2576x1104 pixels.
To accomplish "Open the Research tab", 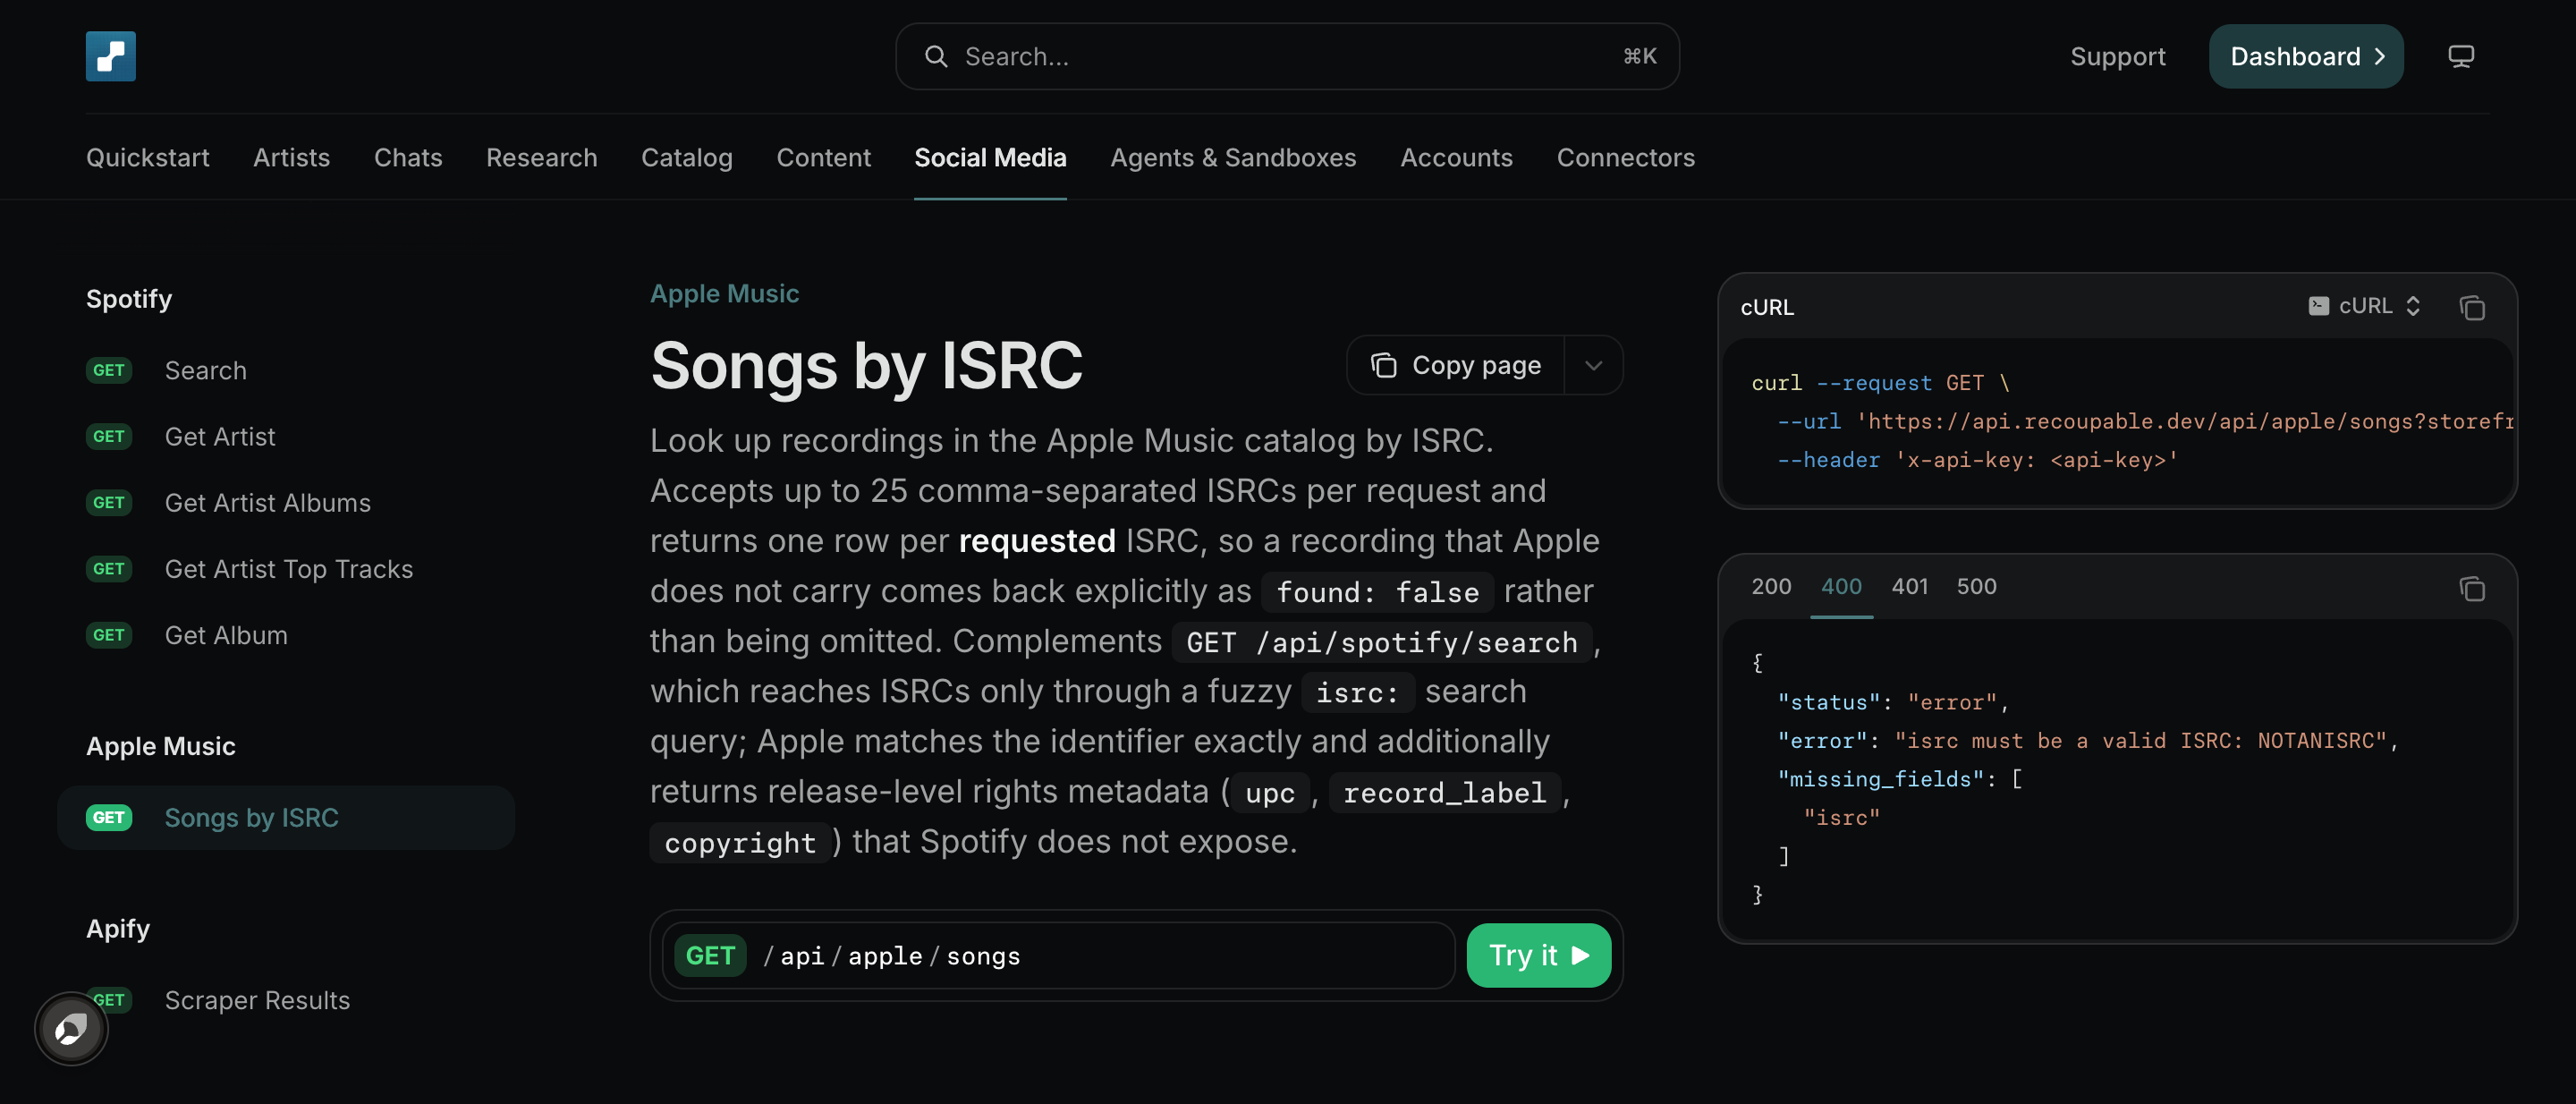I will point(542,157).
